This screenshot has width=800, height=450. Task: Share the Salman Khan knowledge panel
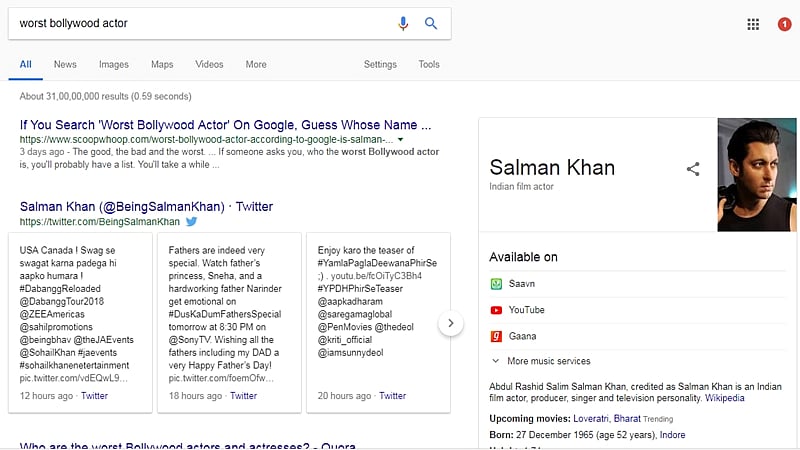693,169
